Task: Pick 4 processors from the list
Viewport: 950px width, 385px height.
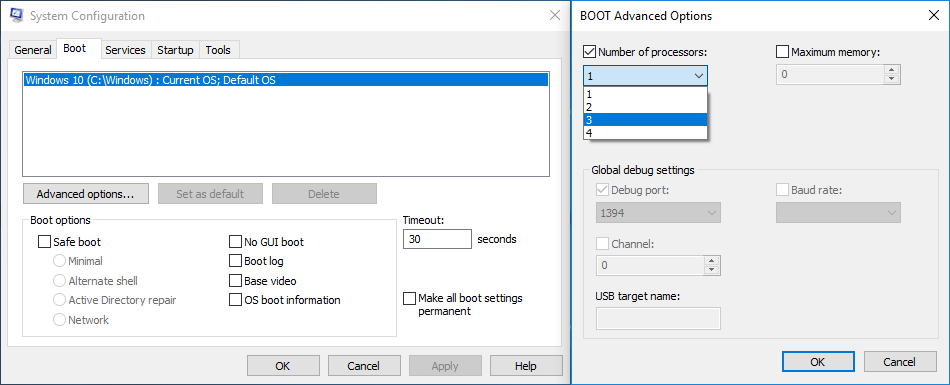Action: tap(646, 132)
